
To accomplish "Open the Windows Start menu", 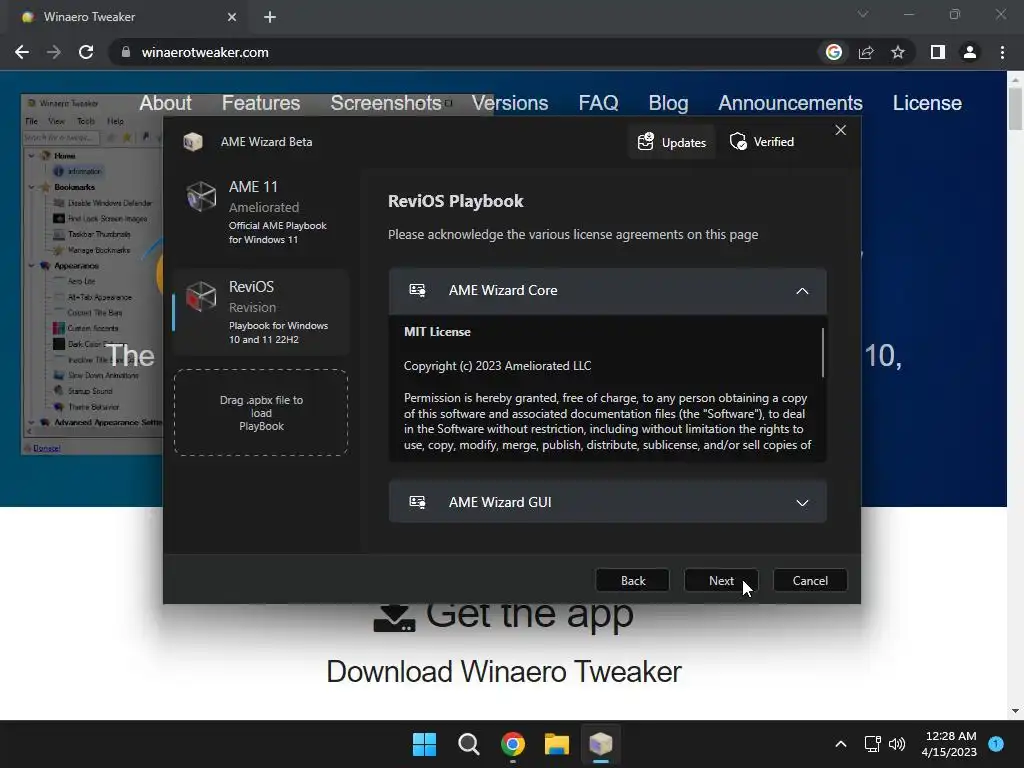I will [424, 744].
